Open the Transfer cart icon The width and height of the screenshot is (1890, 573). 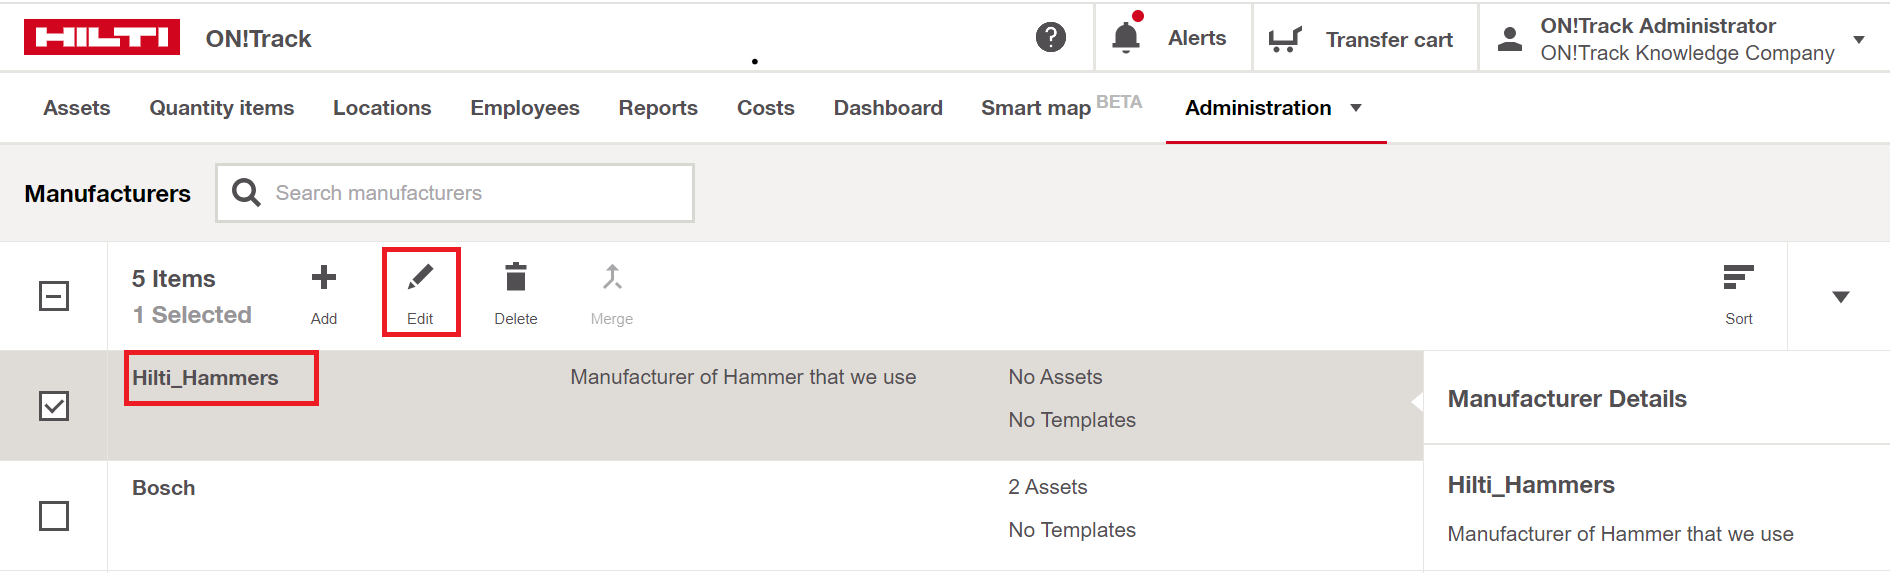tap(1285, 39)
